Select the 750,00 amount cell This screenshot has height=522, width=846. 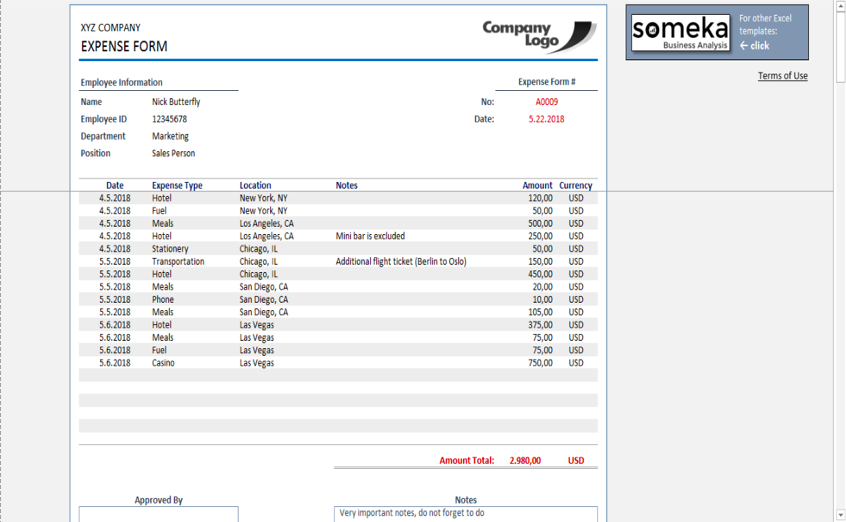540,363
